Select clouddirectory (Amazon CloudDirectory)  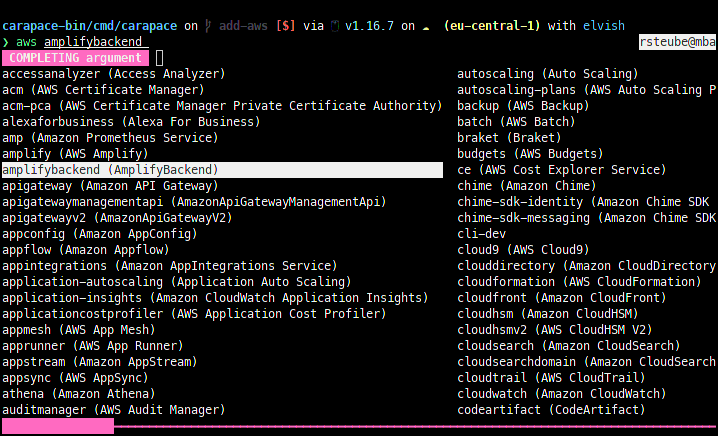pyautogui.click(x=587, y=266)
